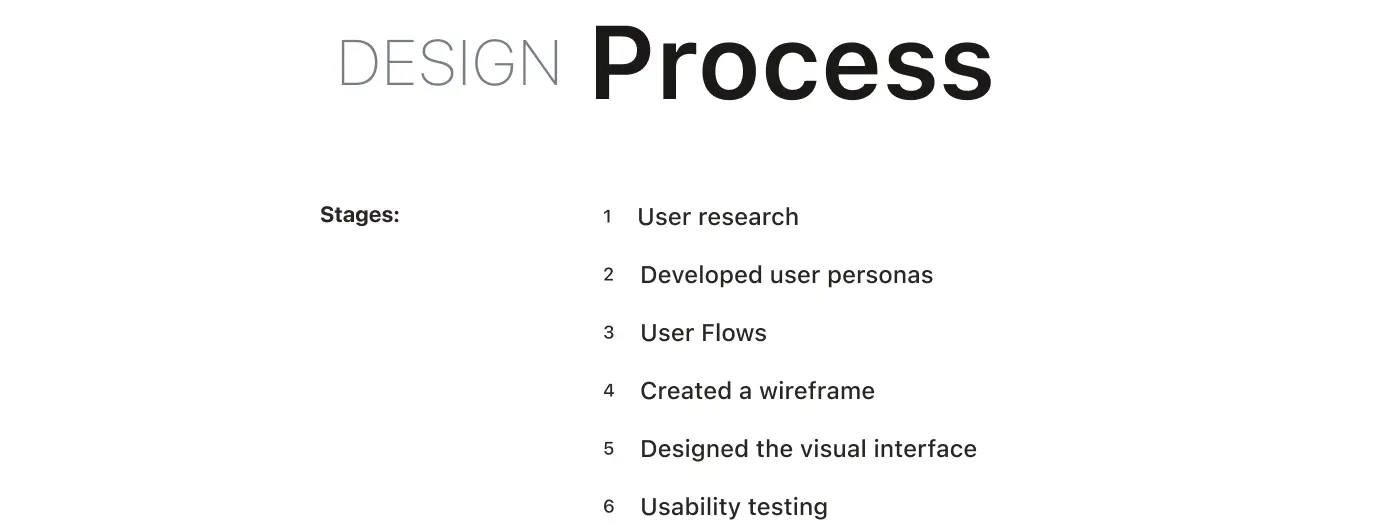The width and height of the screenshot is (1400, 525).
Task: Click the bold "Process" title
Action: click(791, 63)
